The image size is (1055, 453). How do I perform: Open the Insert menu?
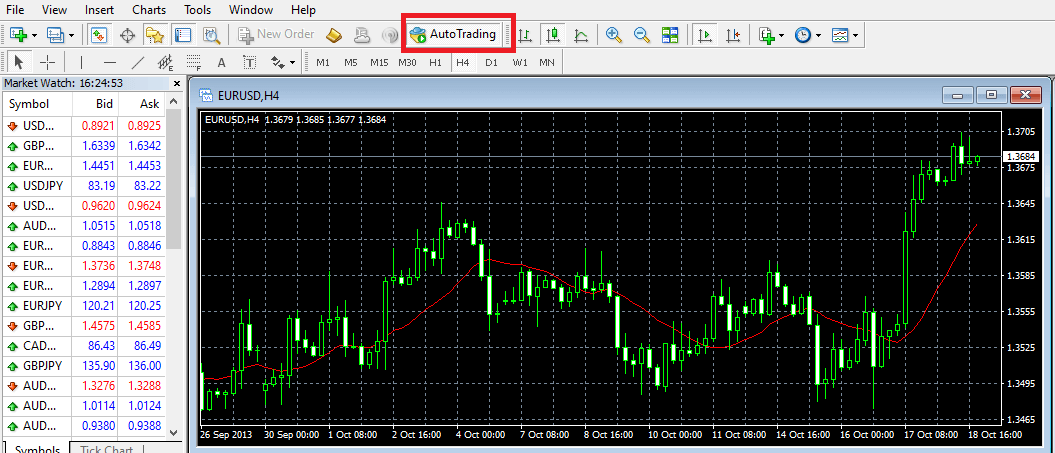(100, 10)
